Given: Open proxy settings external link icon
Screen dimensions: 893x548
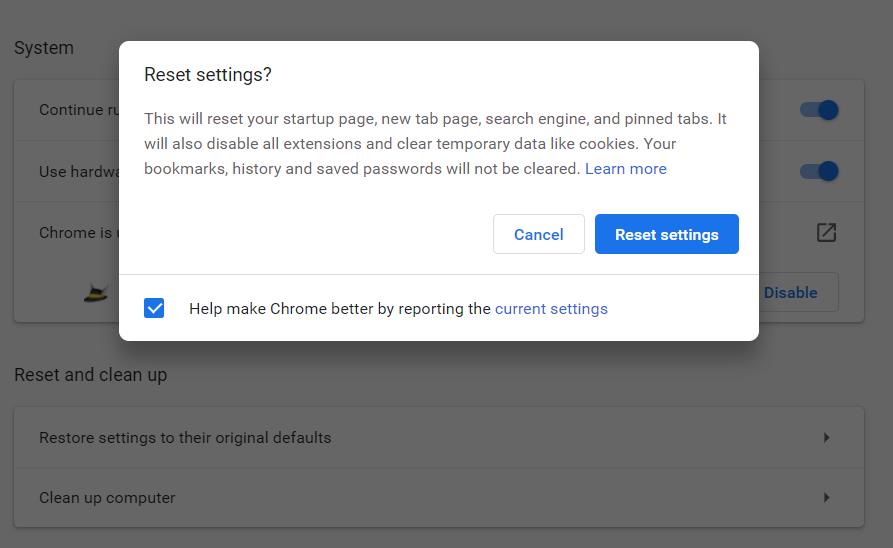Looking at the screenshot, I should click(826, 232).
